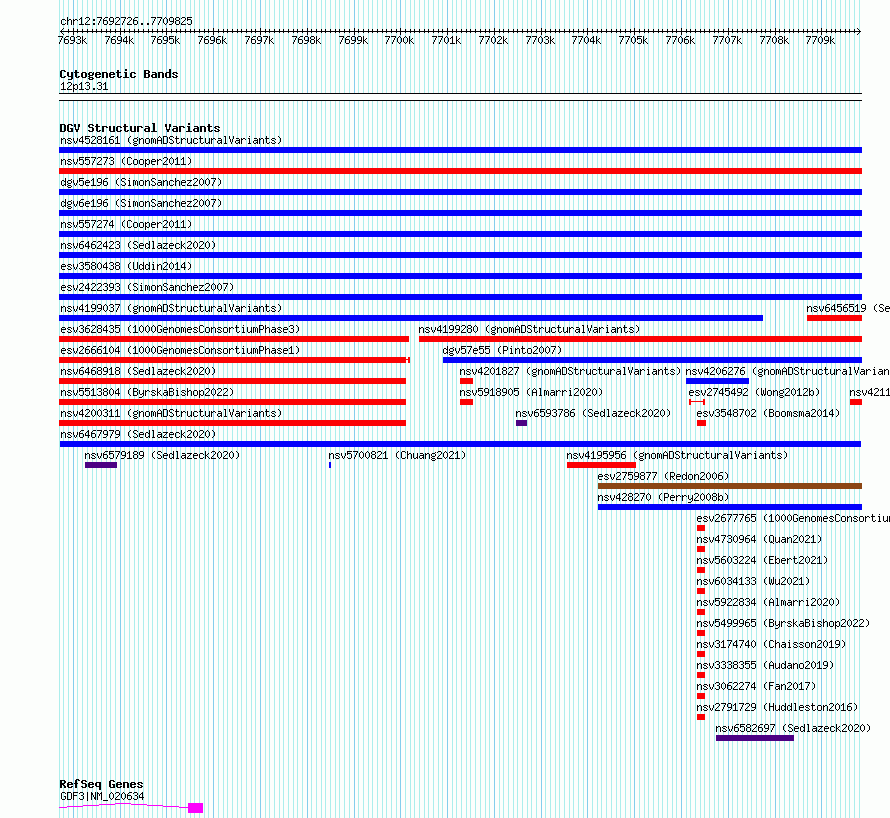Click the blue bar under nsv428270
This screenshot has height=818, width=890.
click(730, 507)
